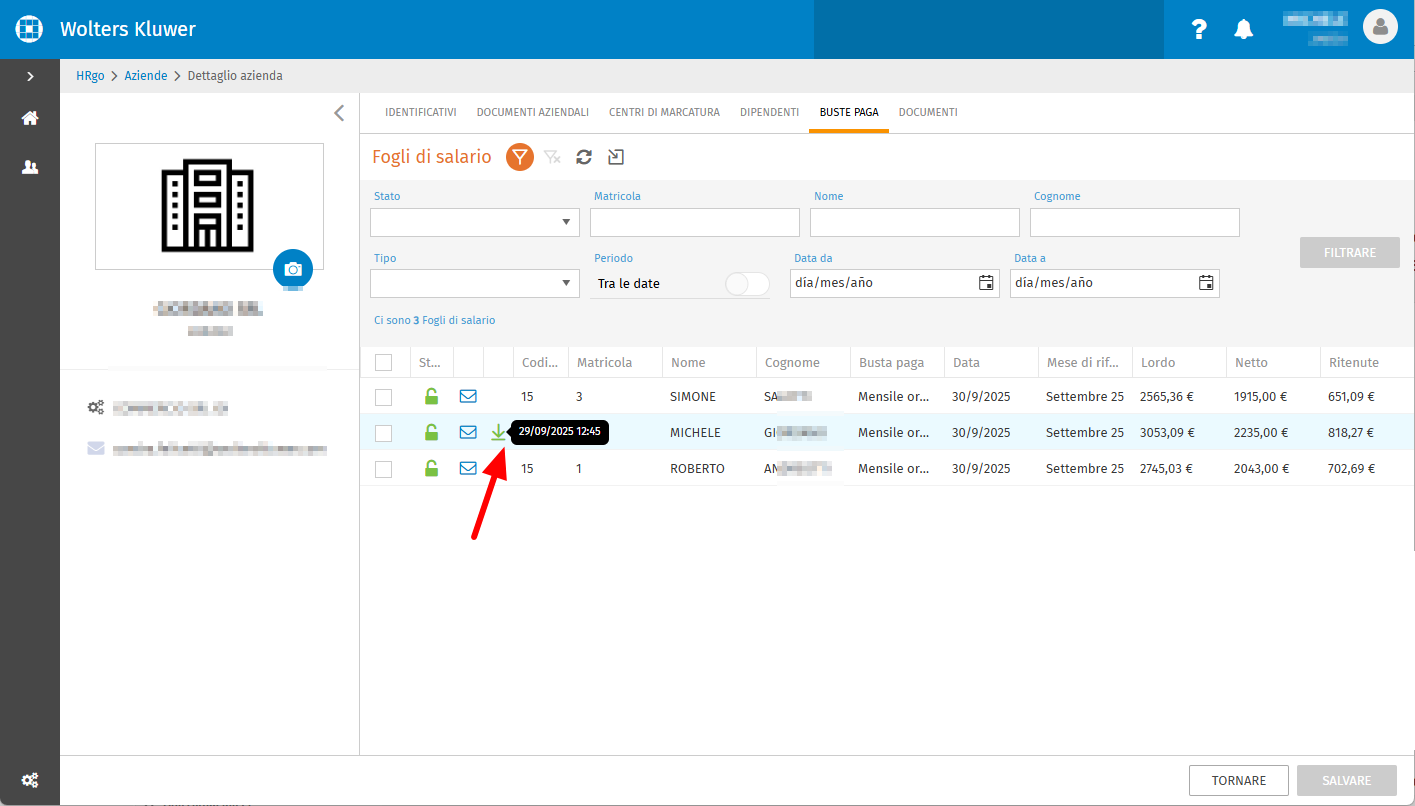Click the export icon beside refresh
Image resolution: width=1415 pixels, height=806 pixels.
[x=616, y=157]
